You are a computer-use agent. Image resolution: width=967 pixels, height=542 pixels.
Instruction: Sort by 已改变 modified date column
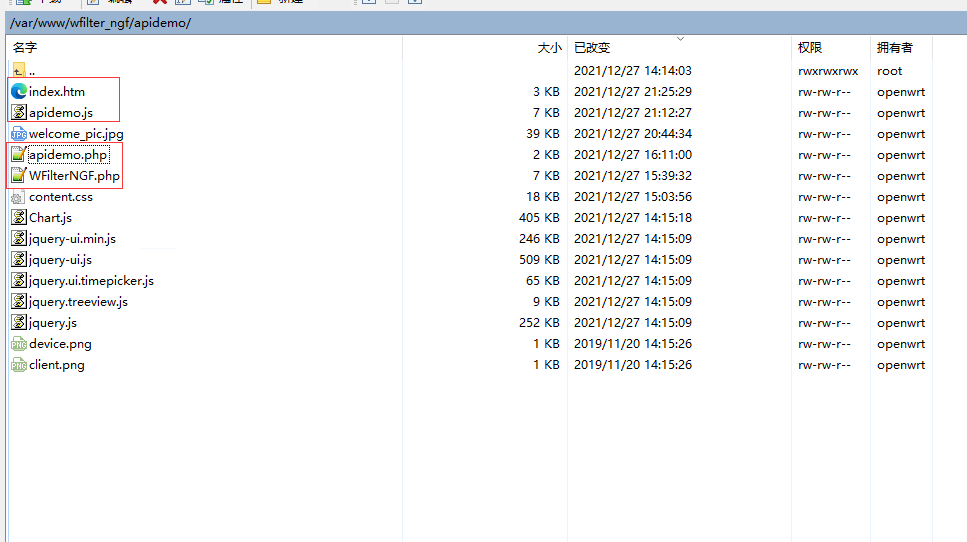click(x=592, y=47)
